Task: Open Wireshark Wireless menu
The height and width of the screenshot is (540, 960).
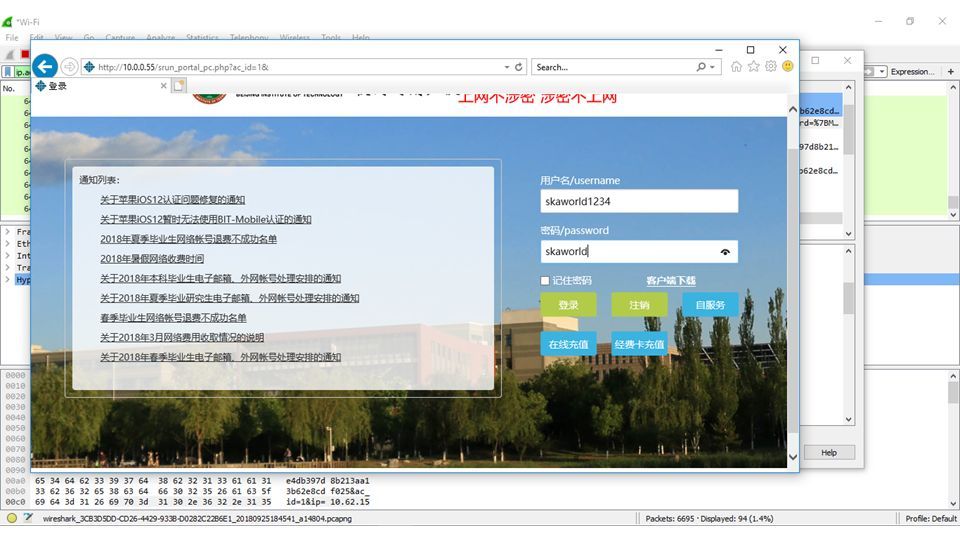Action: click(294, 37)
